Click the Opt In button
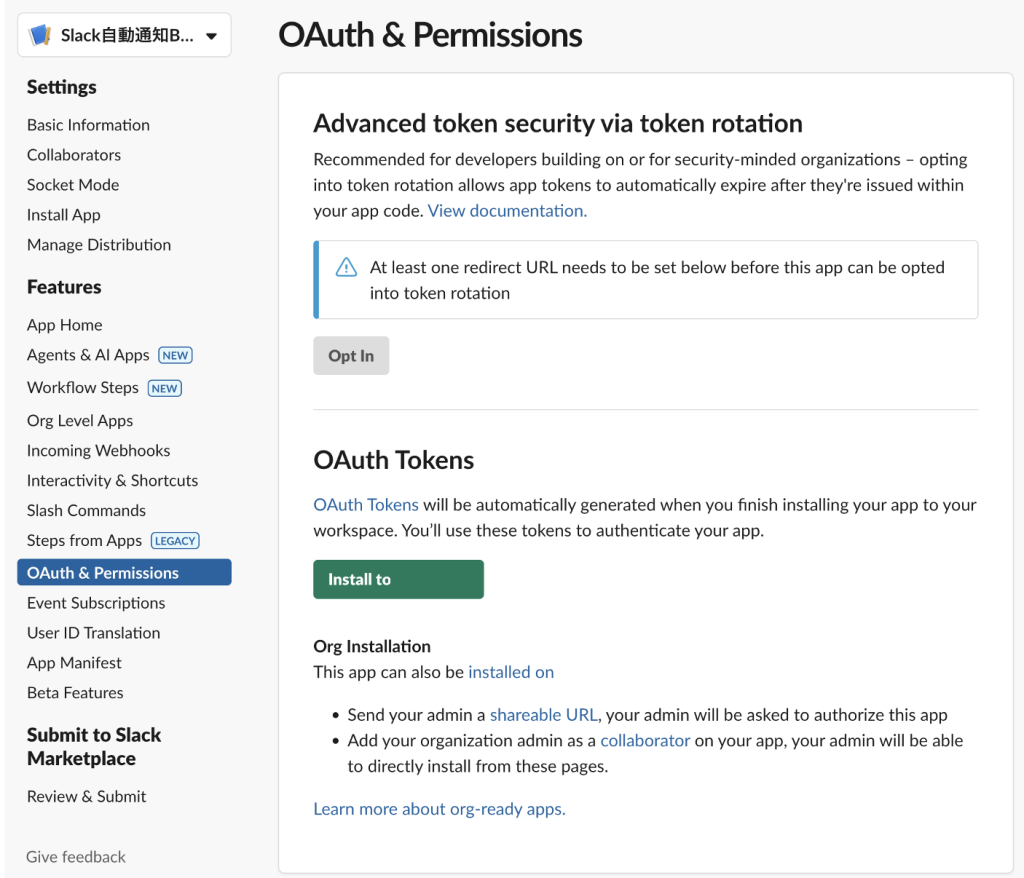 tap(351, 356)
